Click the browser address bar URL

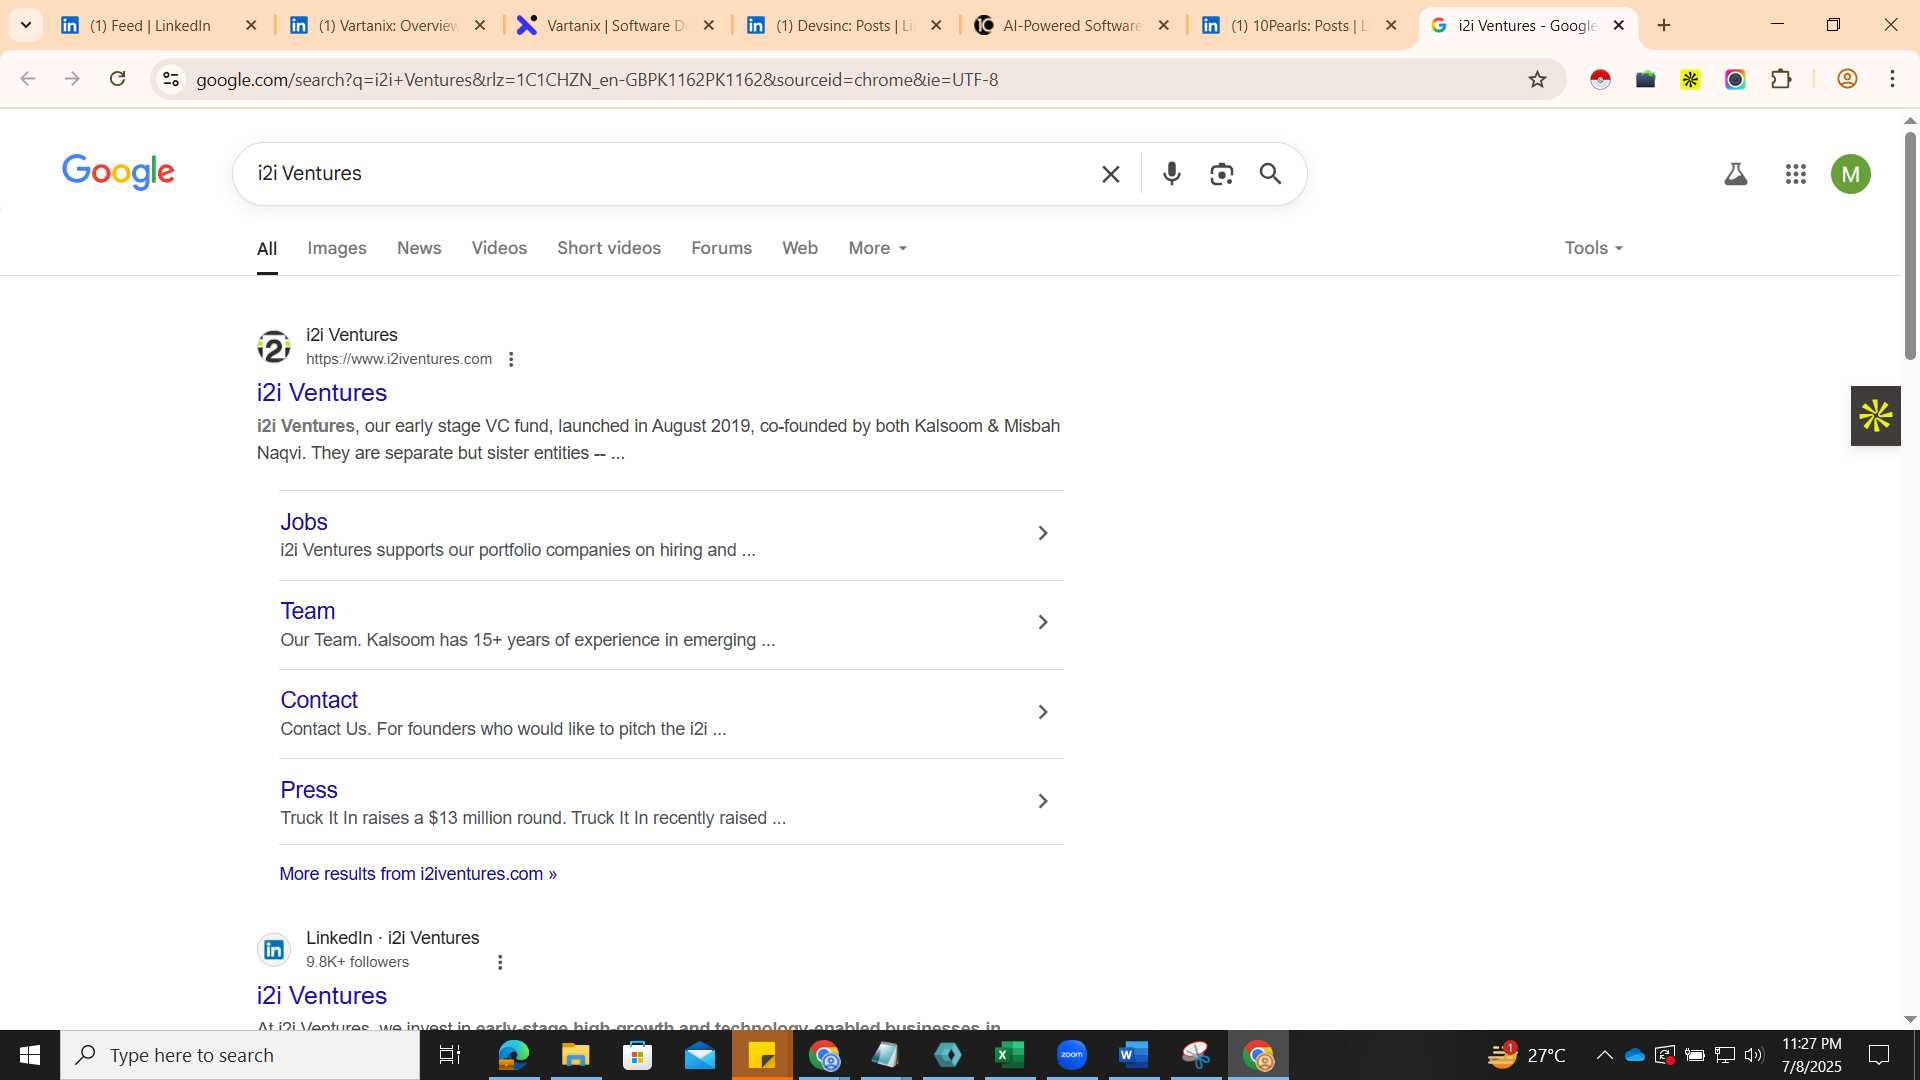click(x=597, y=79)
